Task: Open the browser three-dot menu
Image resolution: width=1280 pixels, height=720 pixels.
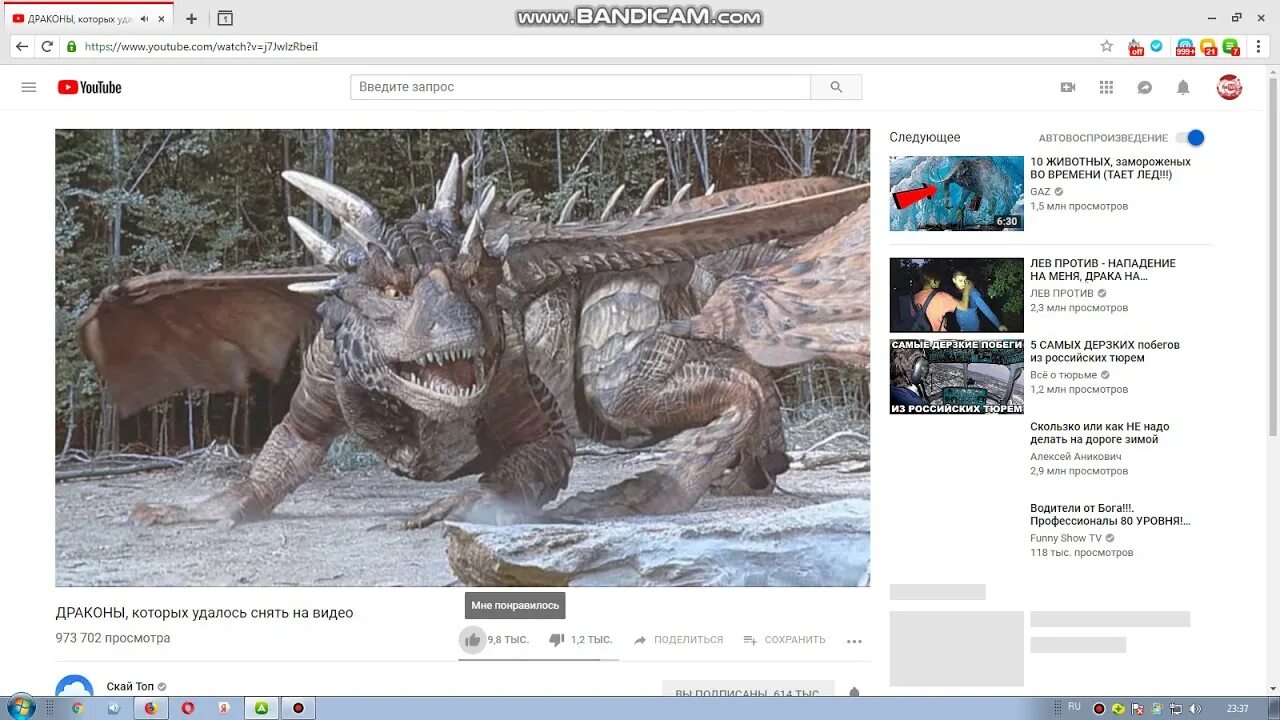Action: (x=1260, y=46)
